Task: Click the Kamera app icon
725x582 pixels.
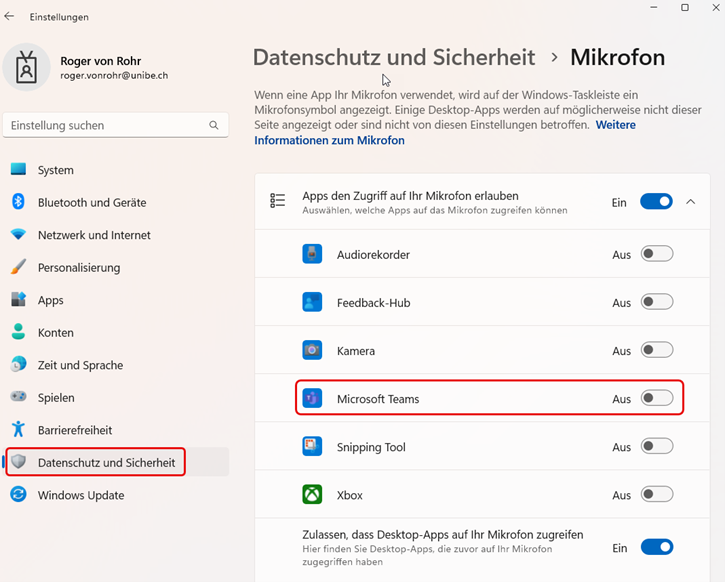Action: 312,350
